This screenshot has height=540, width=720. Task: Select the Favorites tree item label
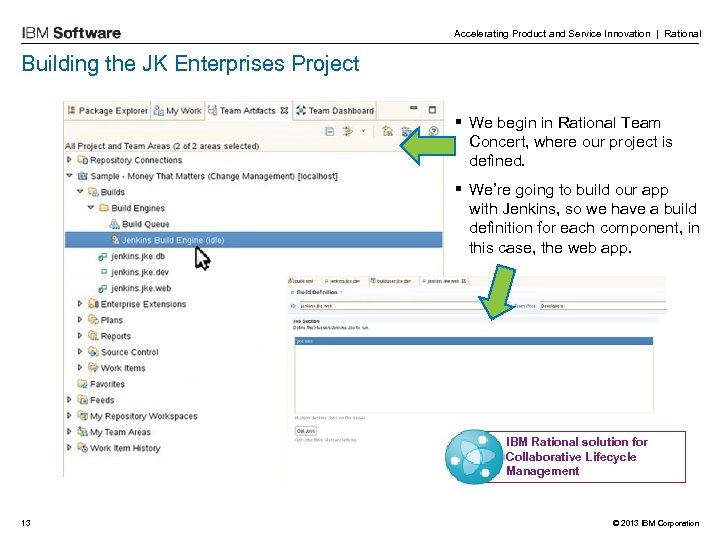pyautogui.click(x=107, y=384)
